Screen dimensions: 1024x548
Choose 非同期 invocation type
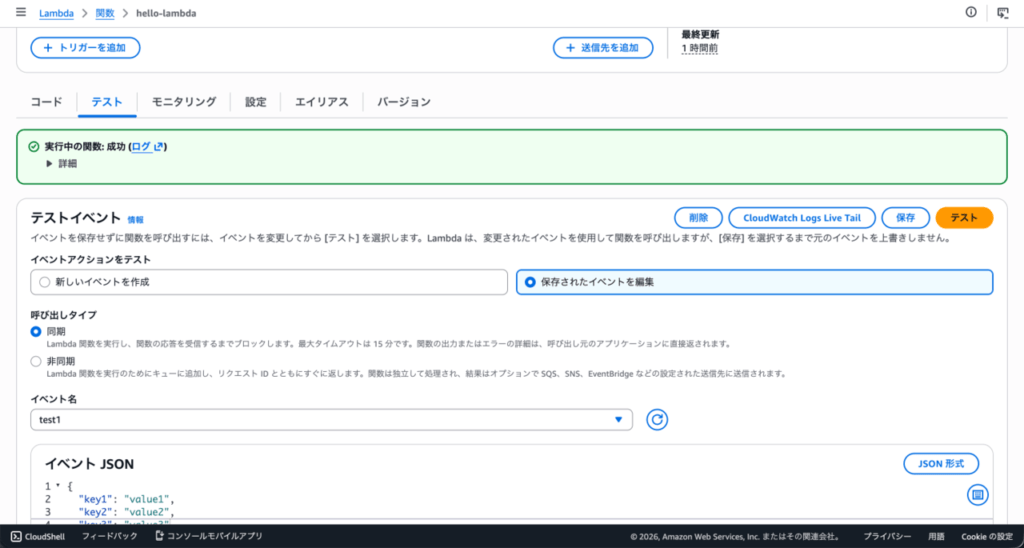[x=36, y=361]
